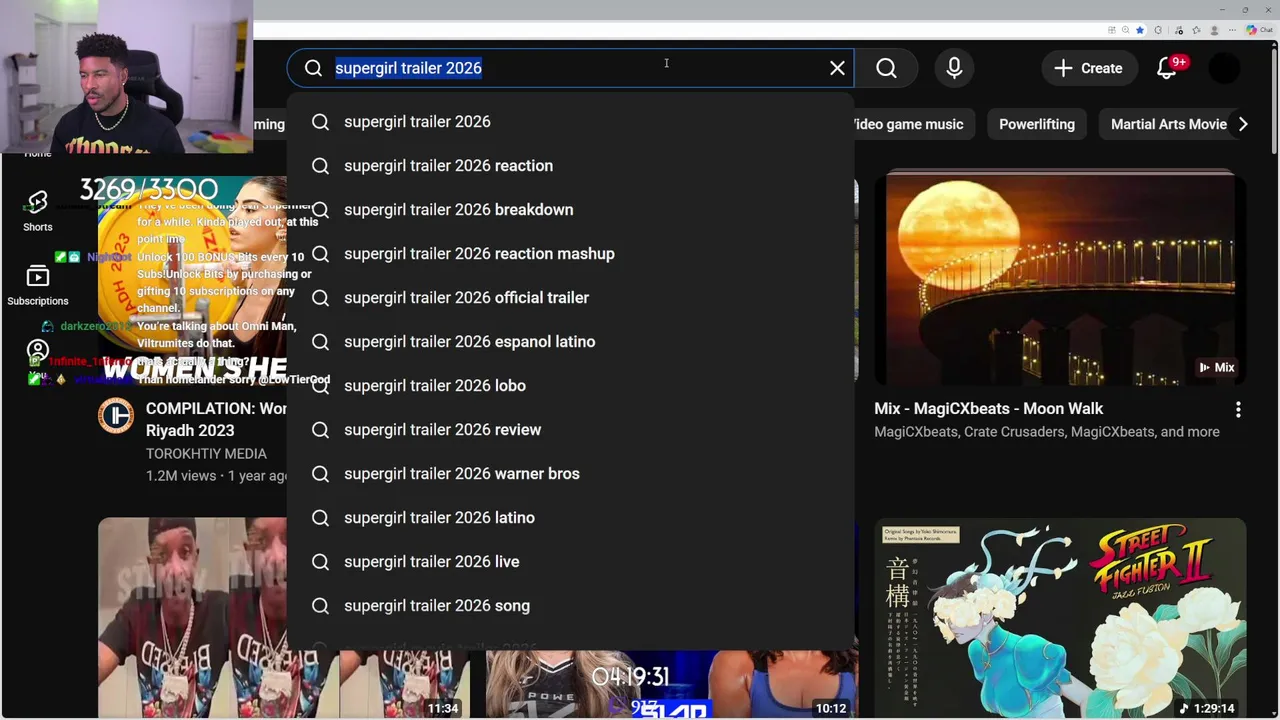Open Shorts in the sidebar
This screenshot has width=1280, height=720.
click(38, 211)
